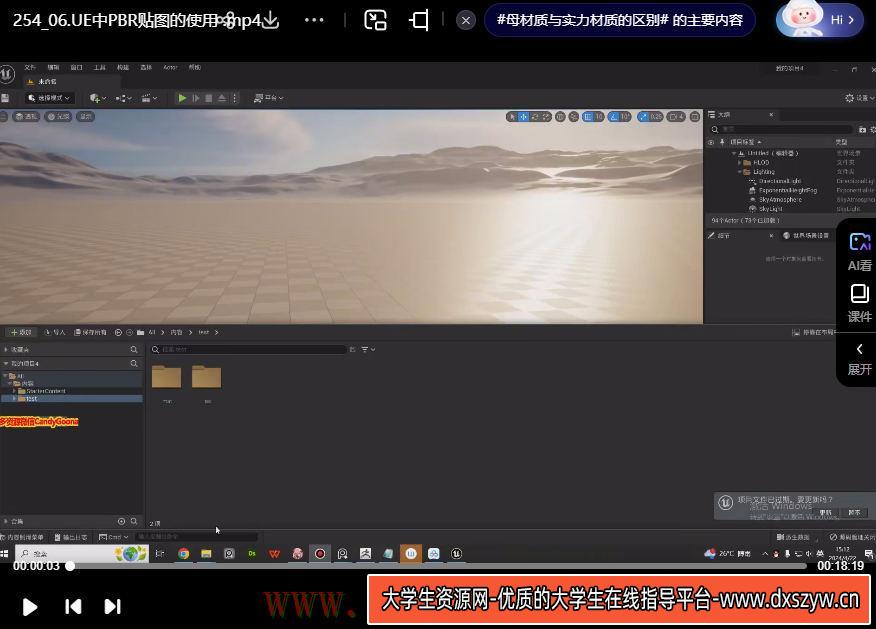Select the viewport selection arrow tool

[x=512, y=116]
